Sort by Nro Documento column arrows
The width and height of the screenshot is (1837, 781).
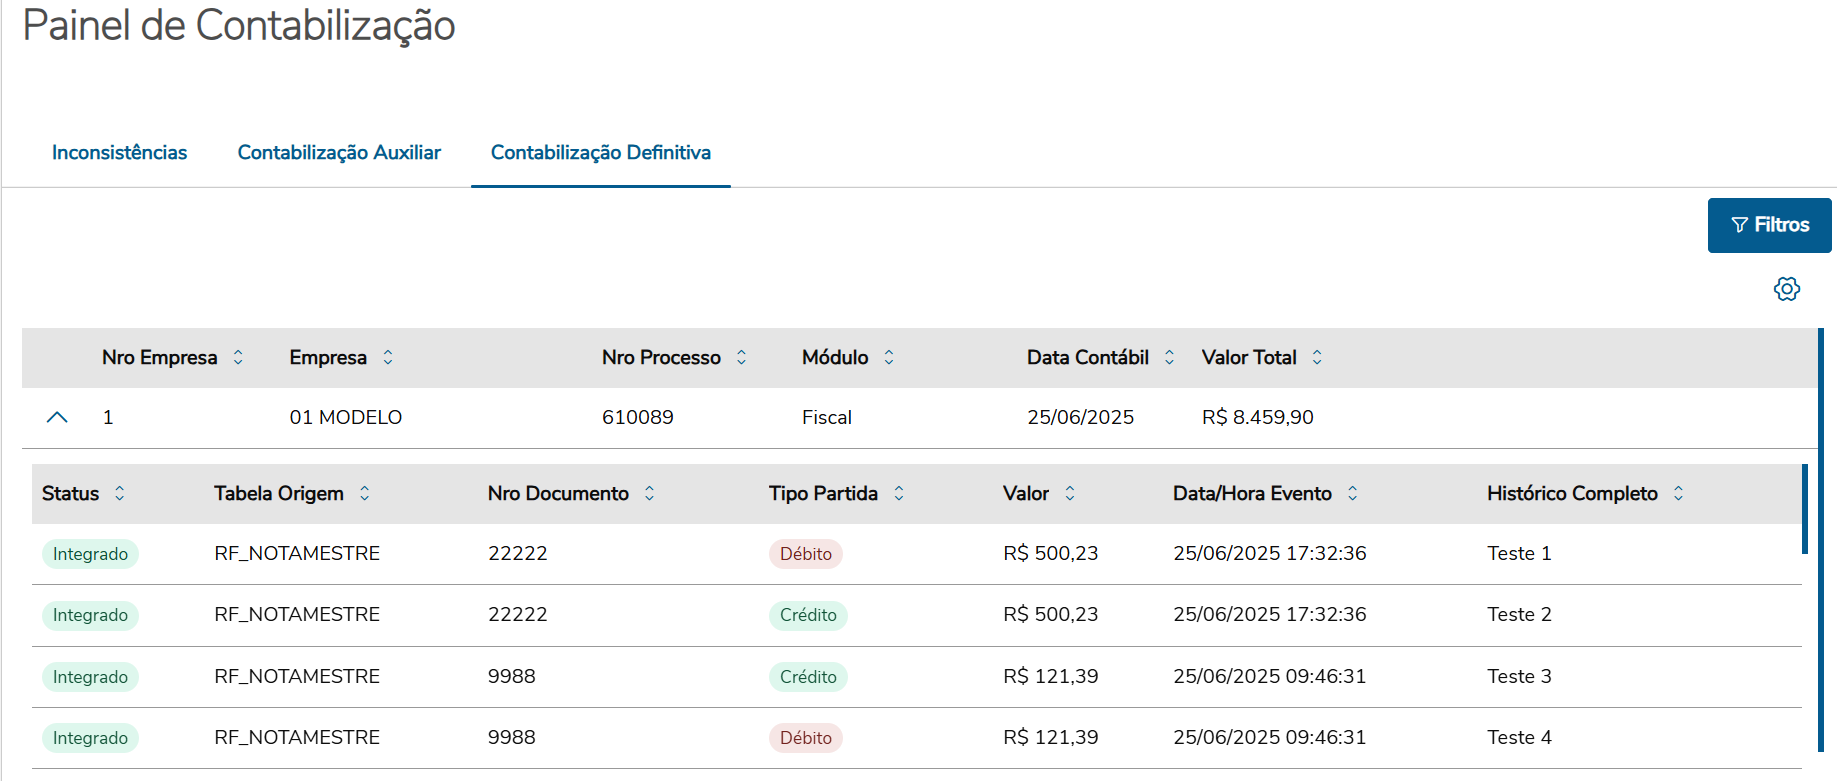pyautogui.click(x=650, y=493)
